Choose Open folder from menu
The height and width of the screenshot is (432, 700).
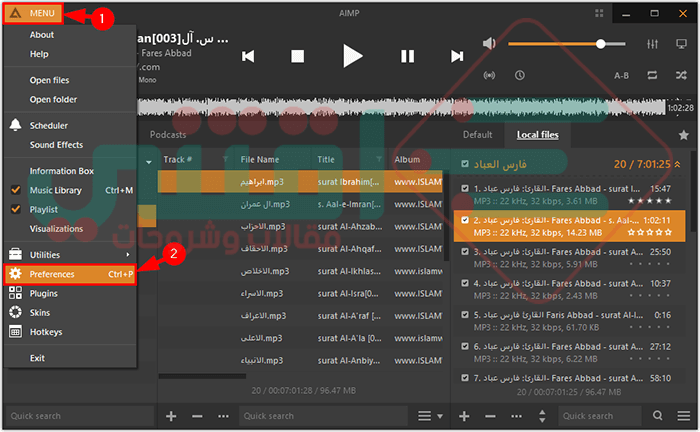pos(53,100)
